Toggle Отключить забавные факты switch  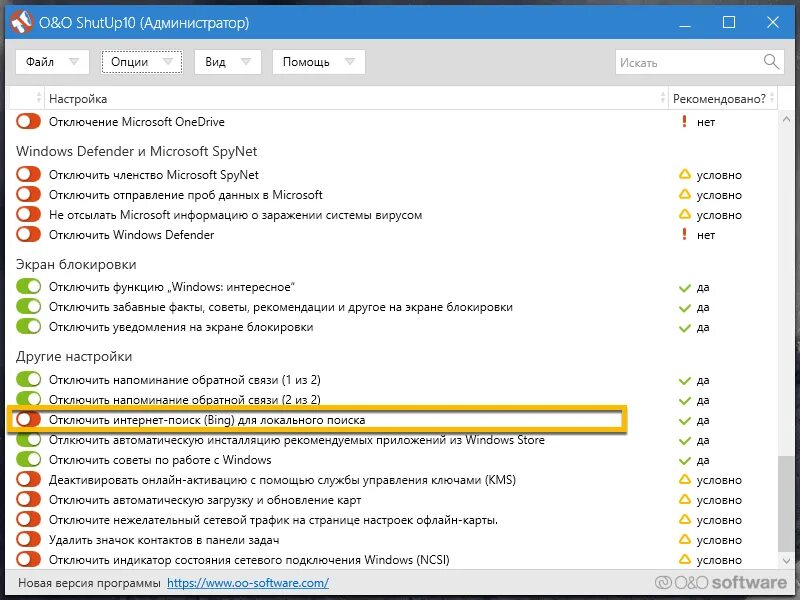click(28, 307)
